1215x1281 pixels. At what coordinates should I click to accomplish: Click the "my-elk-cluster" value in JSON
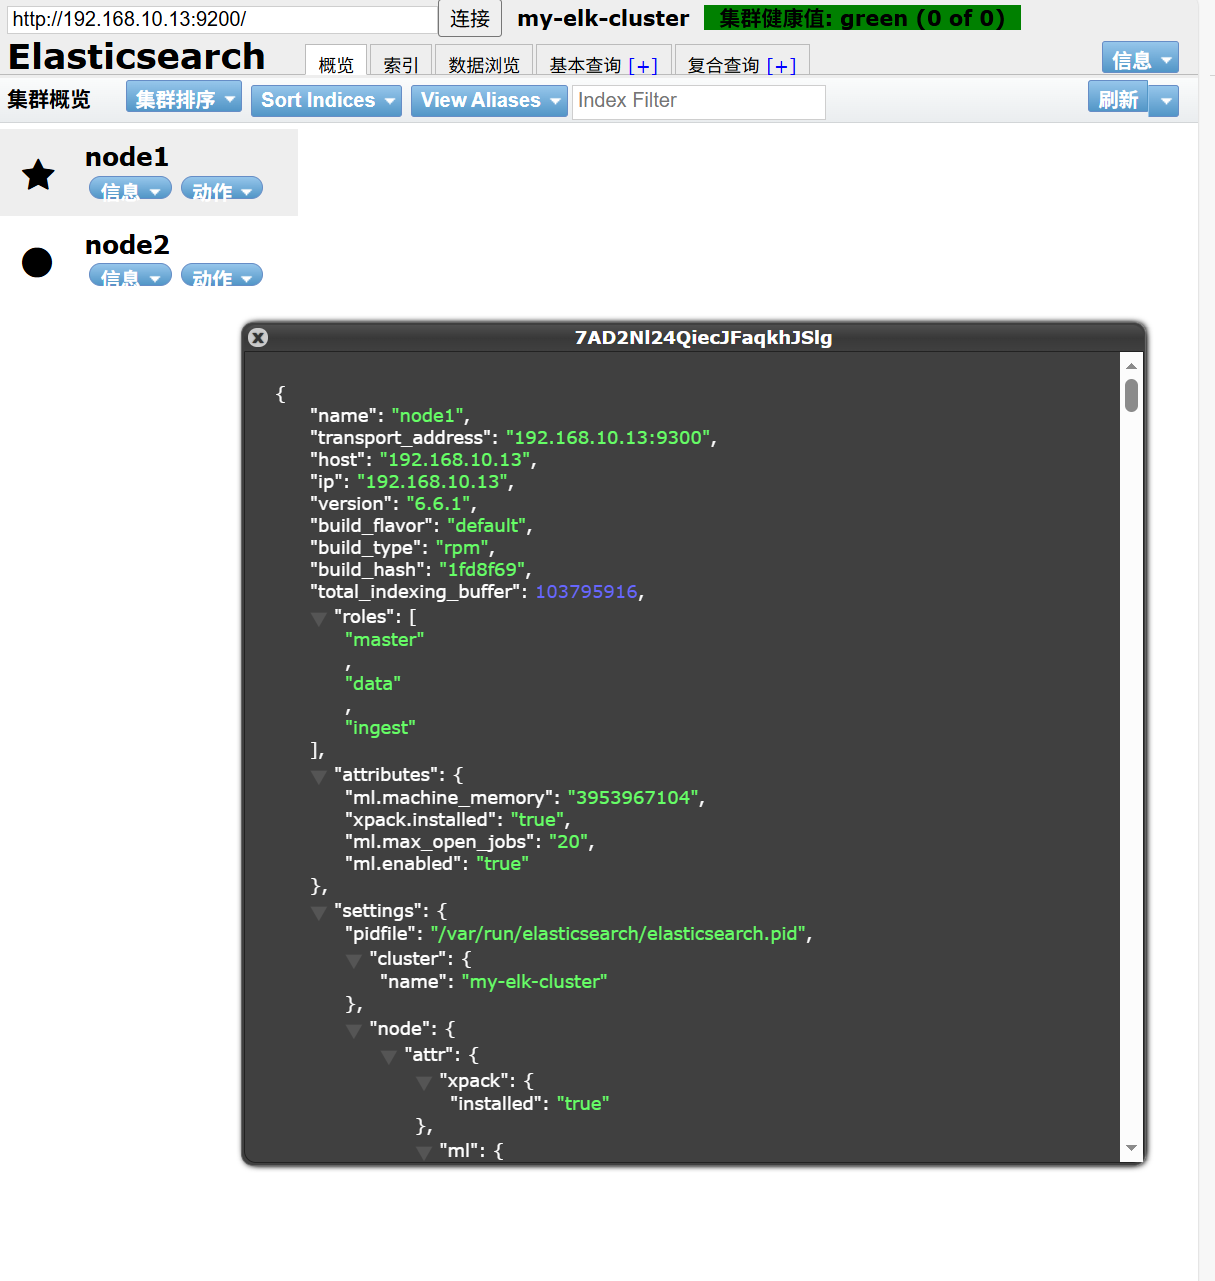click(x=535, y=981)
